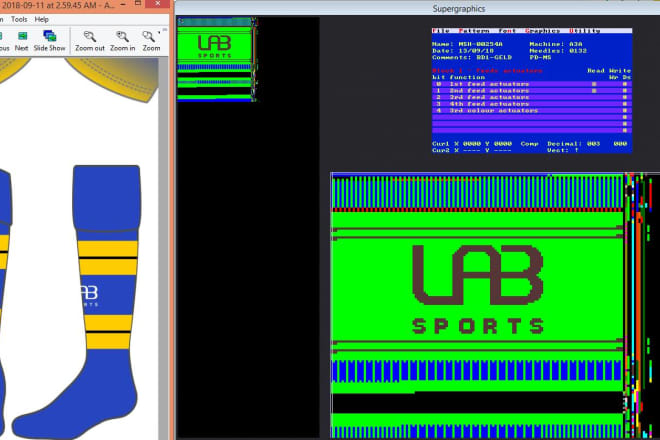Open the Zoom dropdown arrow
The height and width of the screenshot is (440, 660).
click(159, 32)
